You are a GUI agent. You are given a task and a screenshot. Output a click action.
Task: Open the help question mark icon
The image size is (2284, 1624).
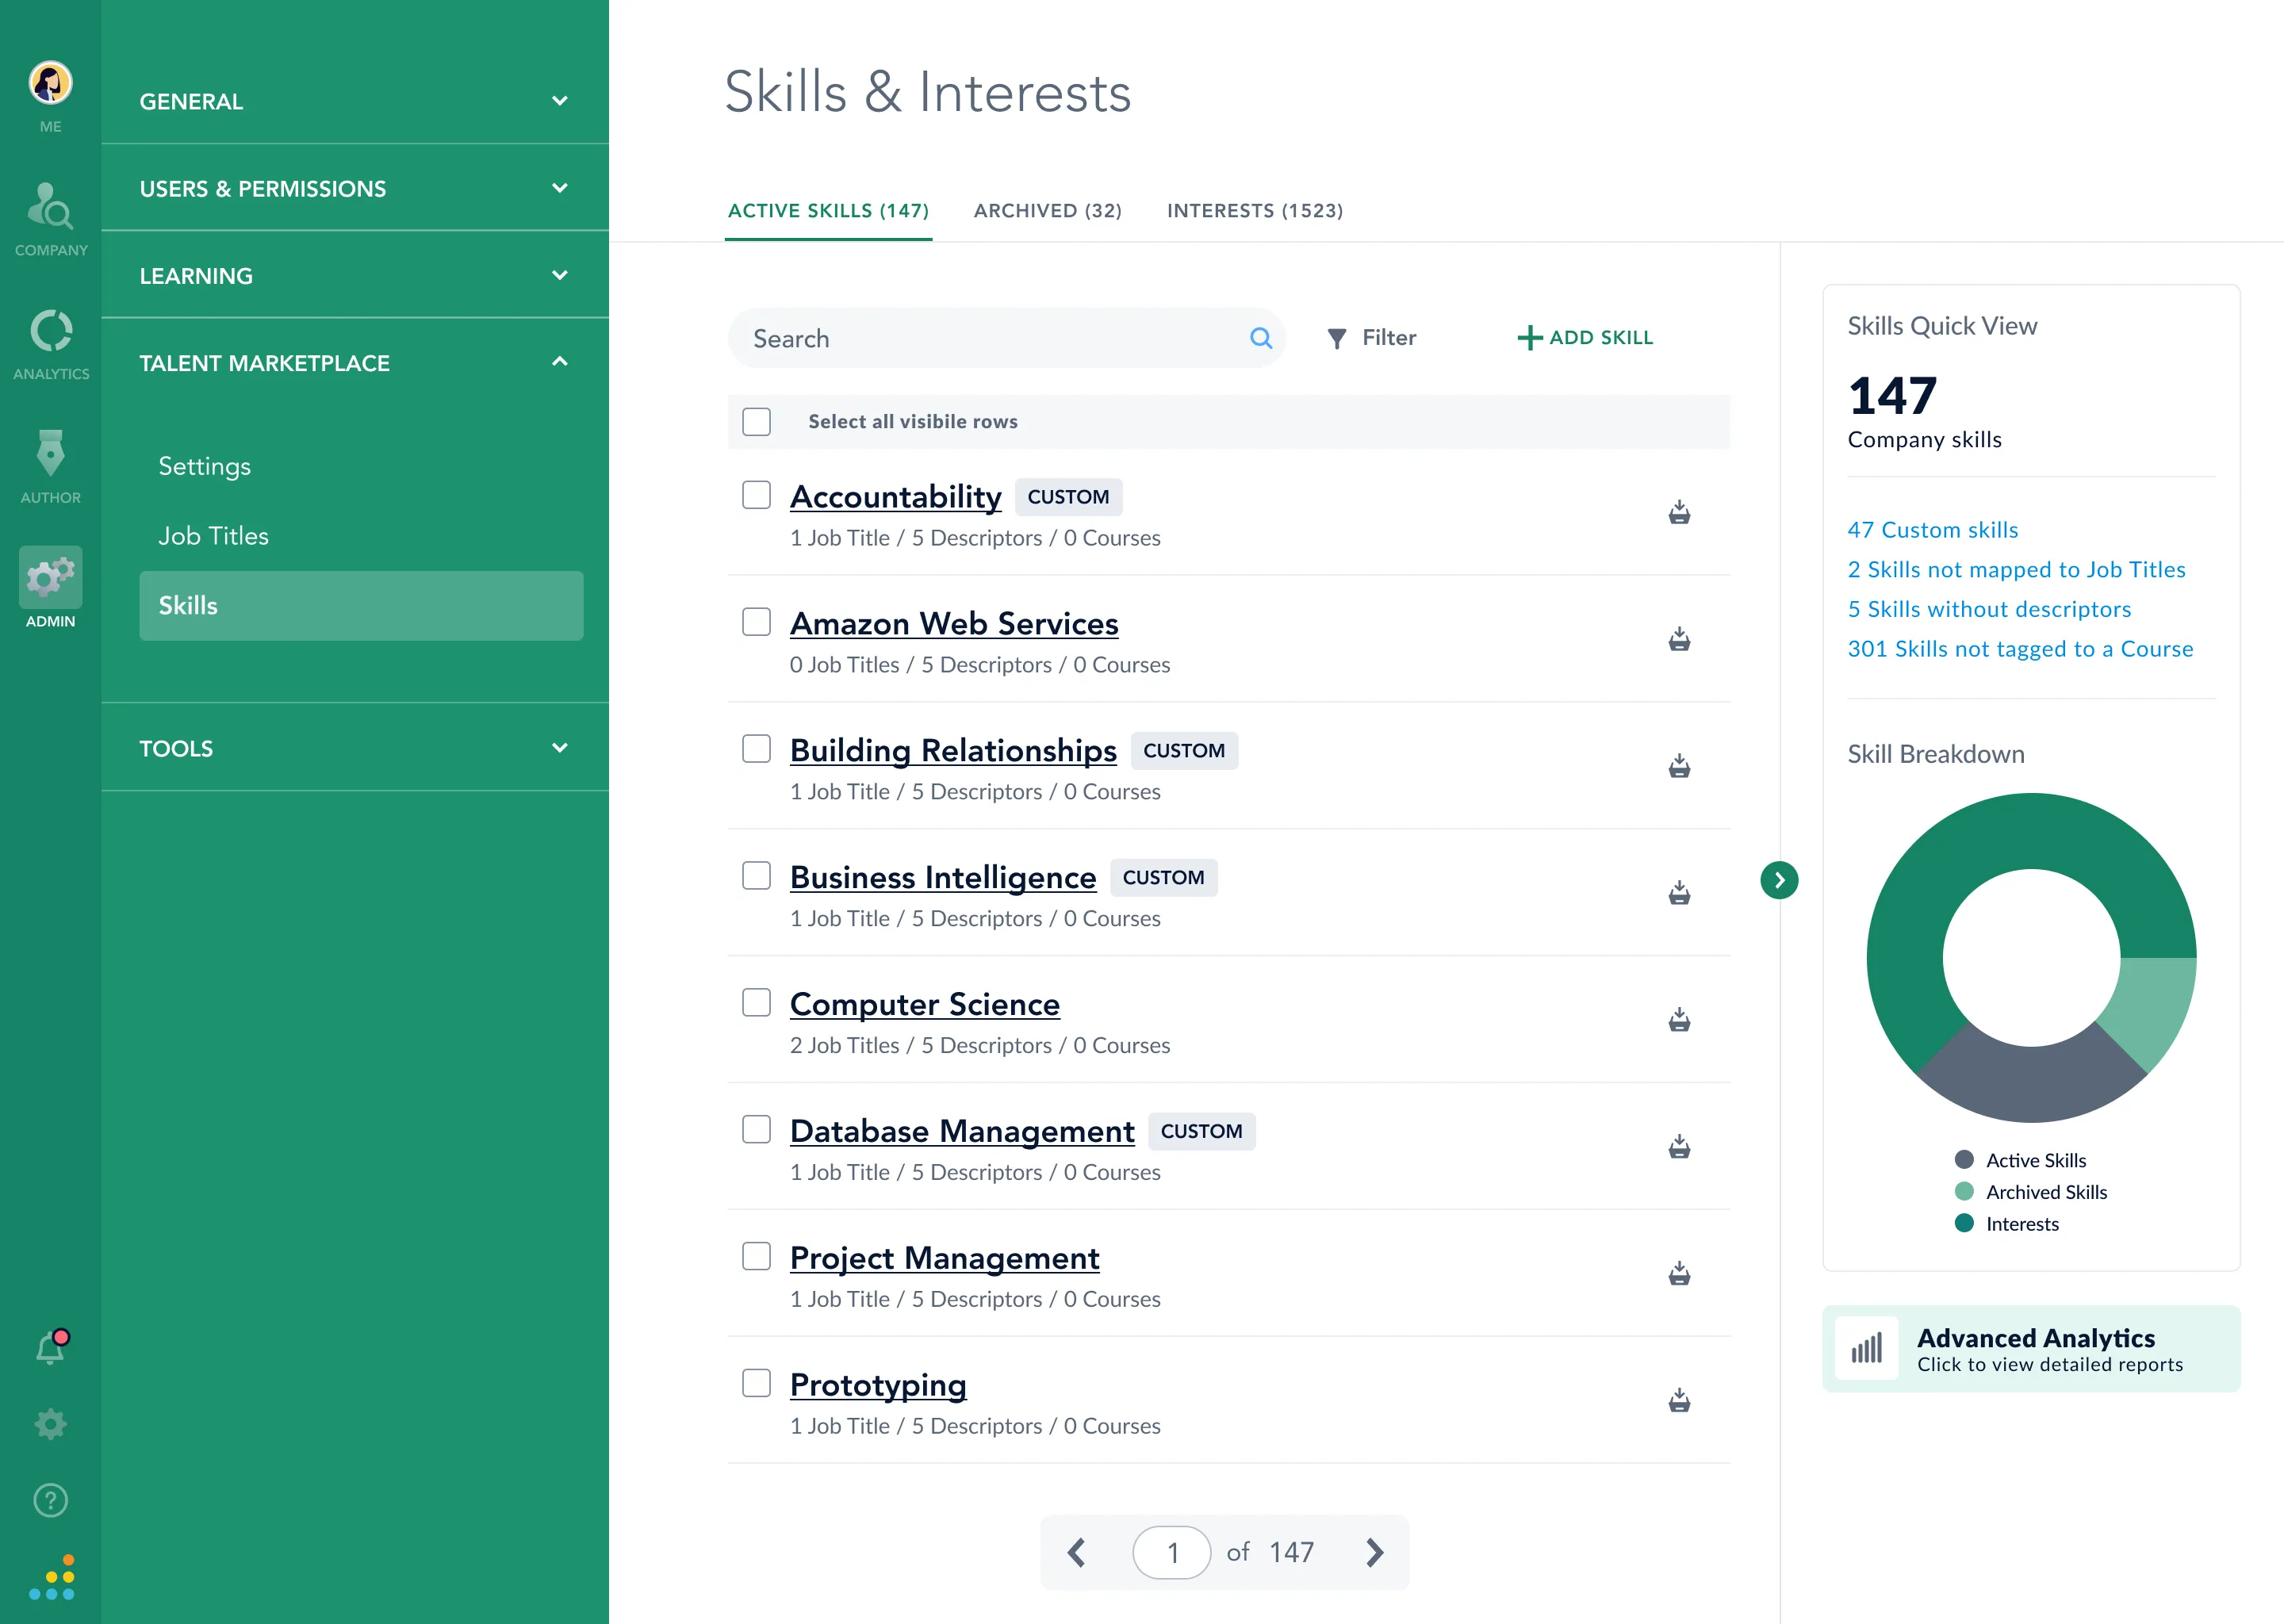[50, 1500]
